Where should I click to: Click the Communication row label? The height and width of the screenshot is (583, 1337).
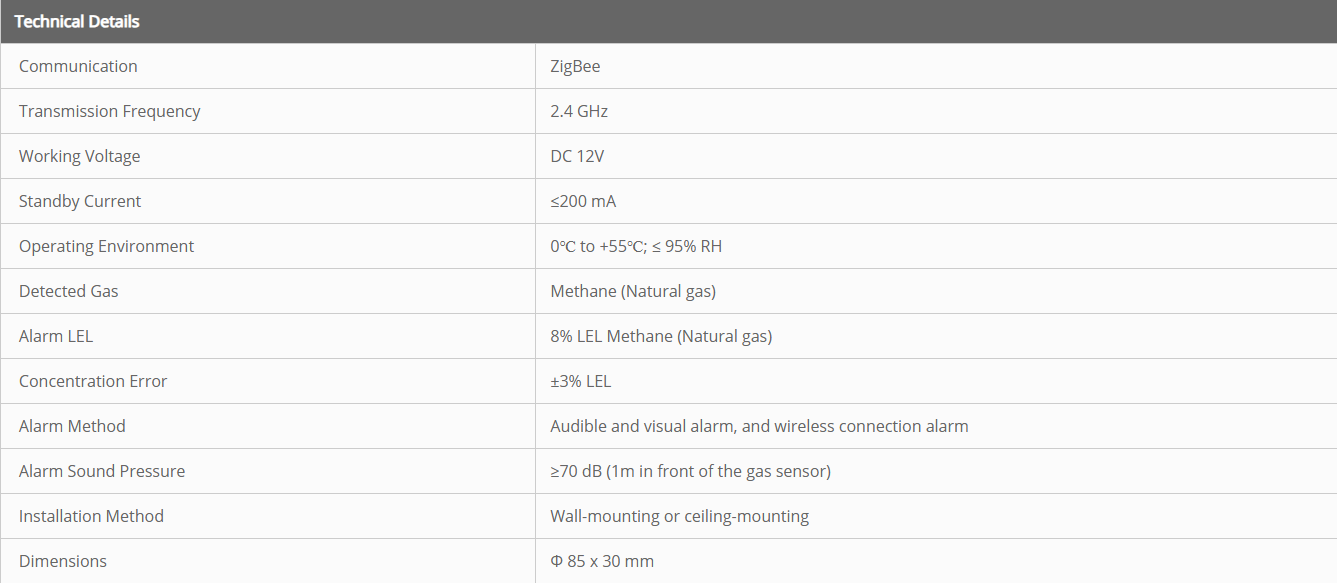pos(78,66)
